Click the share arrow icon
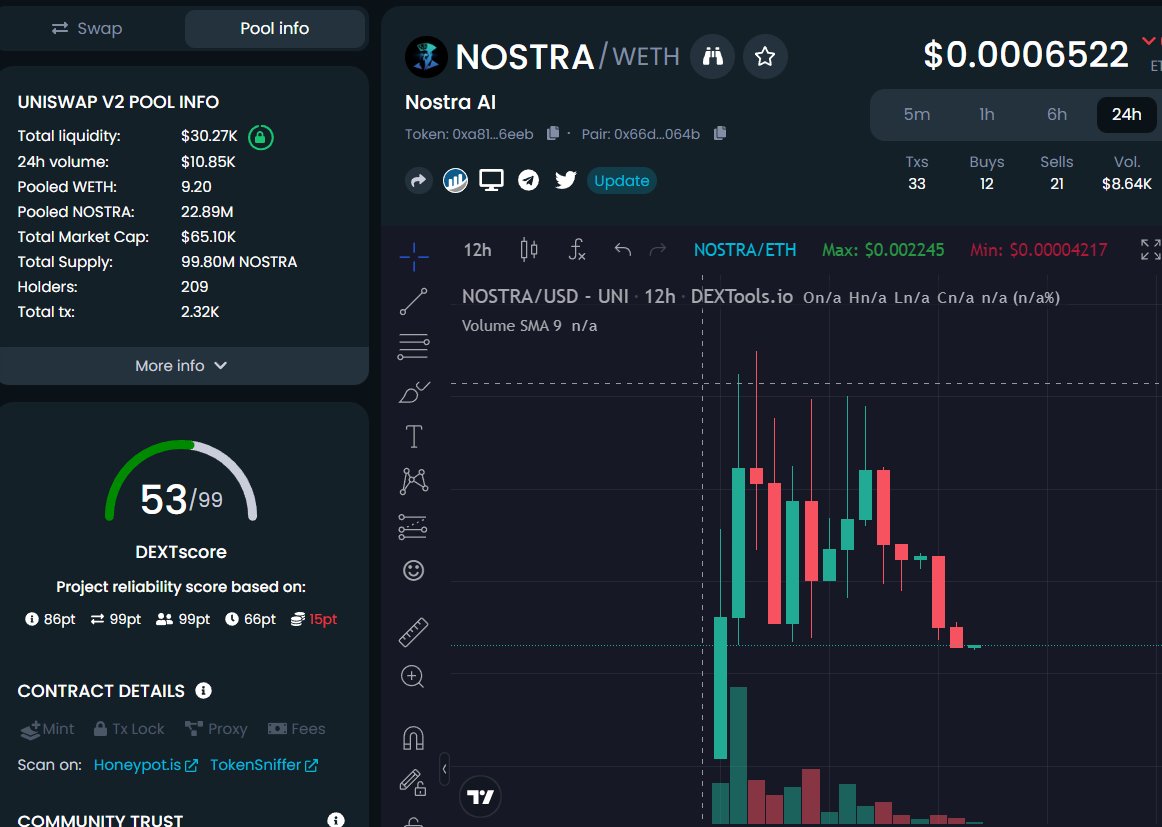This screenshot has width=1162, height=827. [x=419, y=180]
